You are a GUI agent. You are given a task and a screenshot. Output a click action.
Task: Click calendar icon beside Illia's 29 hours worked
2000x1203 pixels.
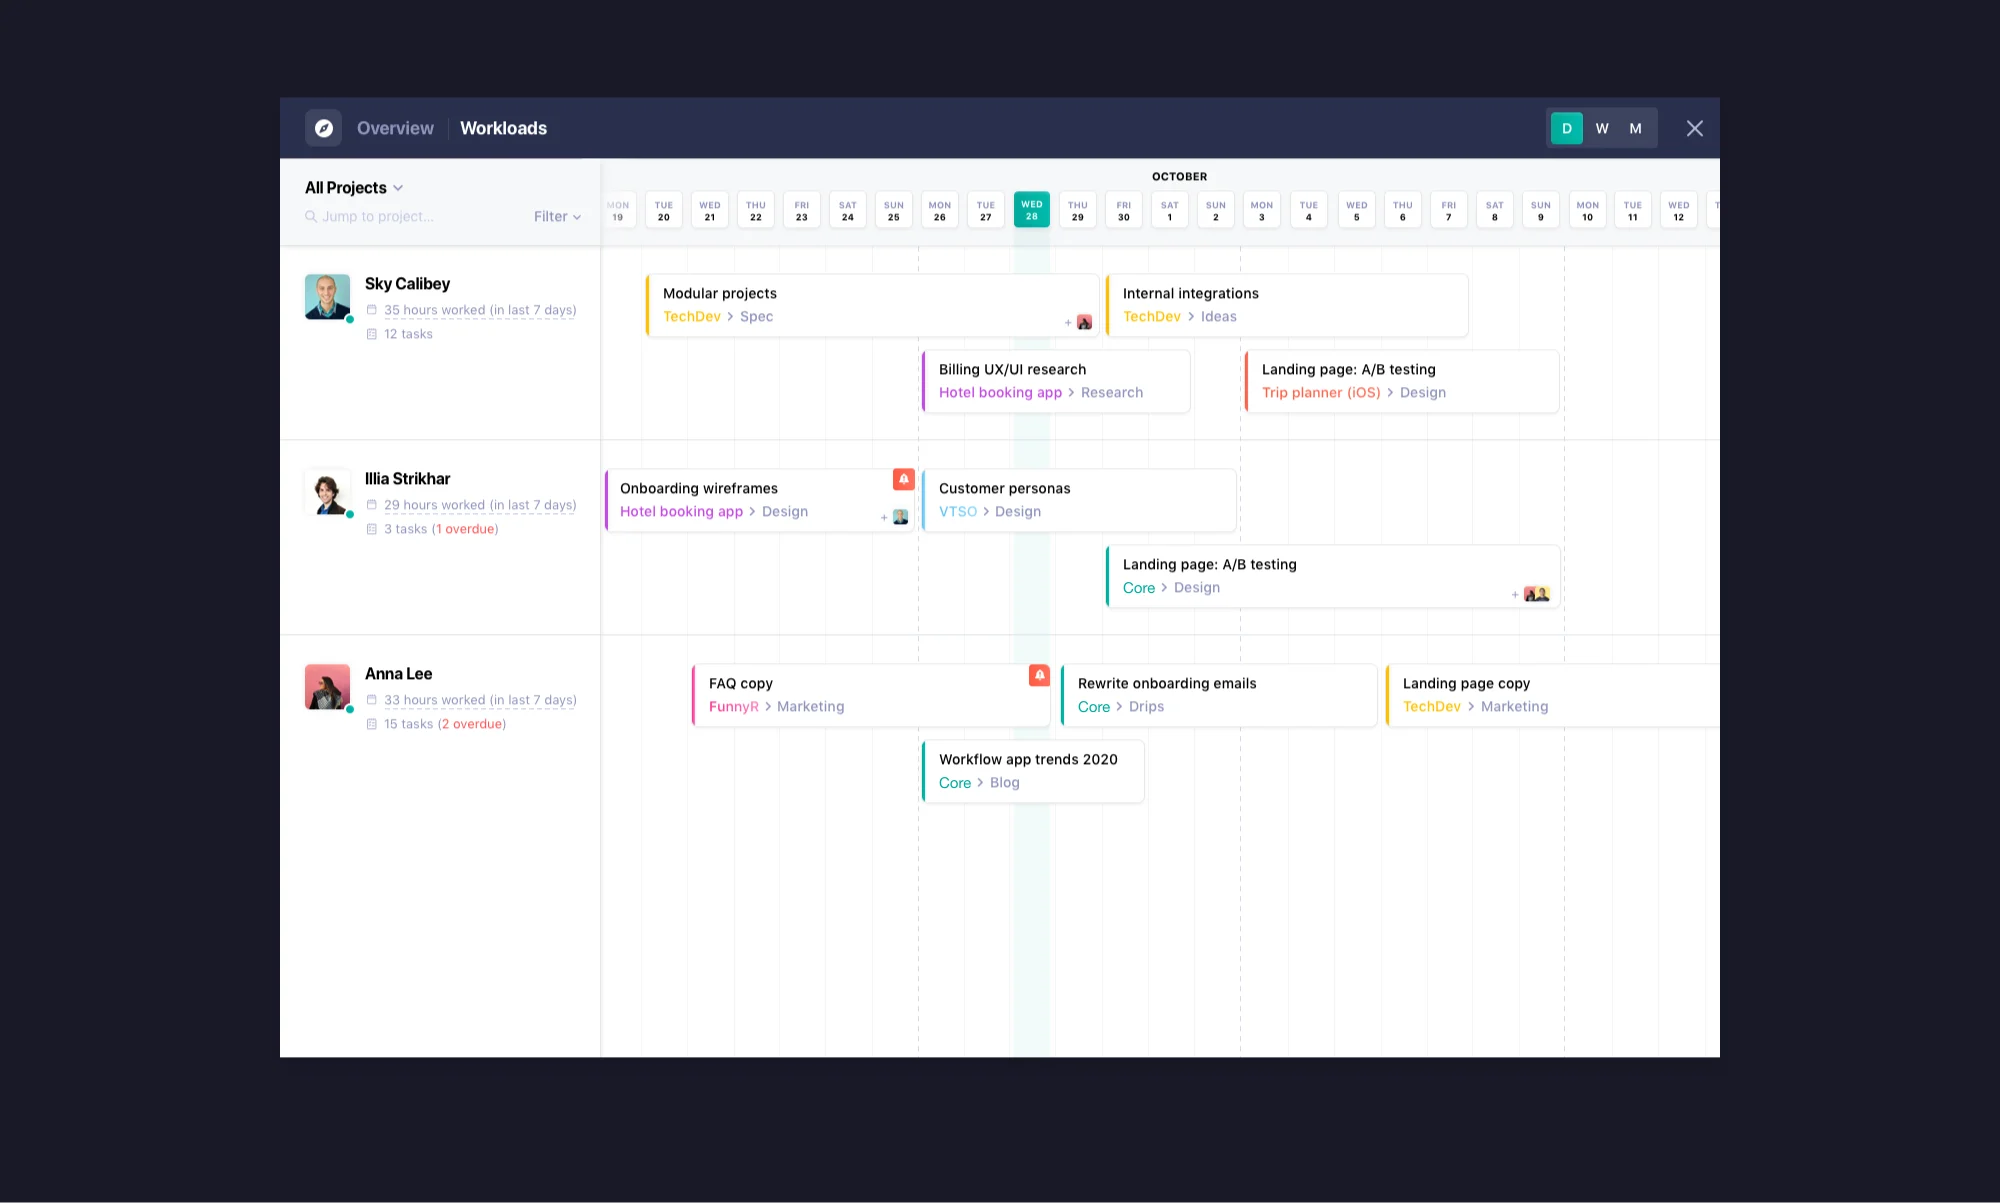click(x=372, y=505)
